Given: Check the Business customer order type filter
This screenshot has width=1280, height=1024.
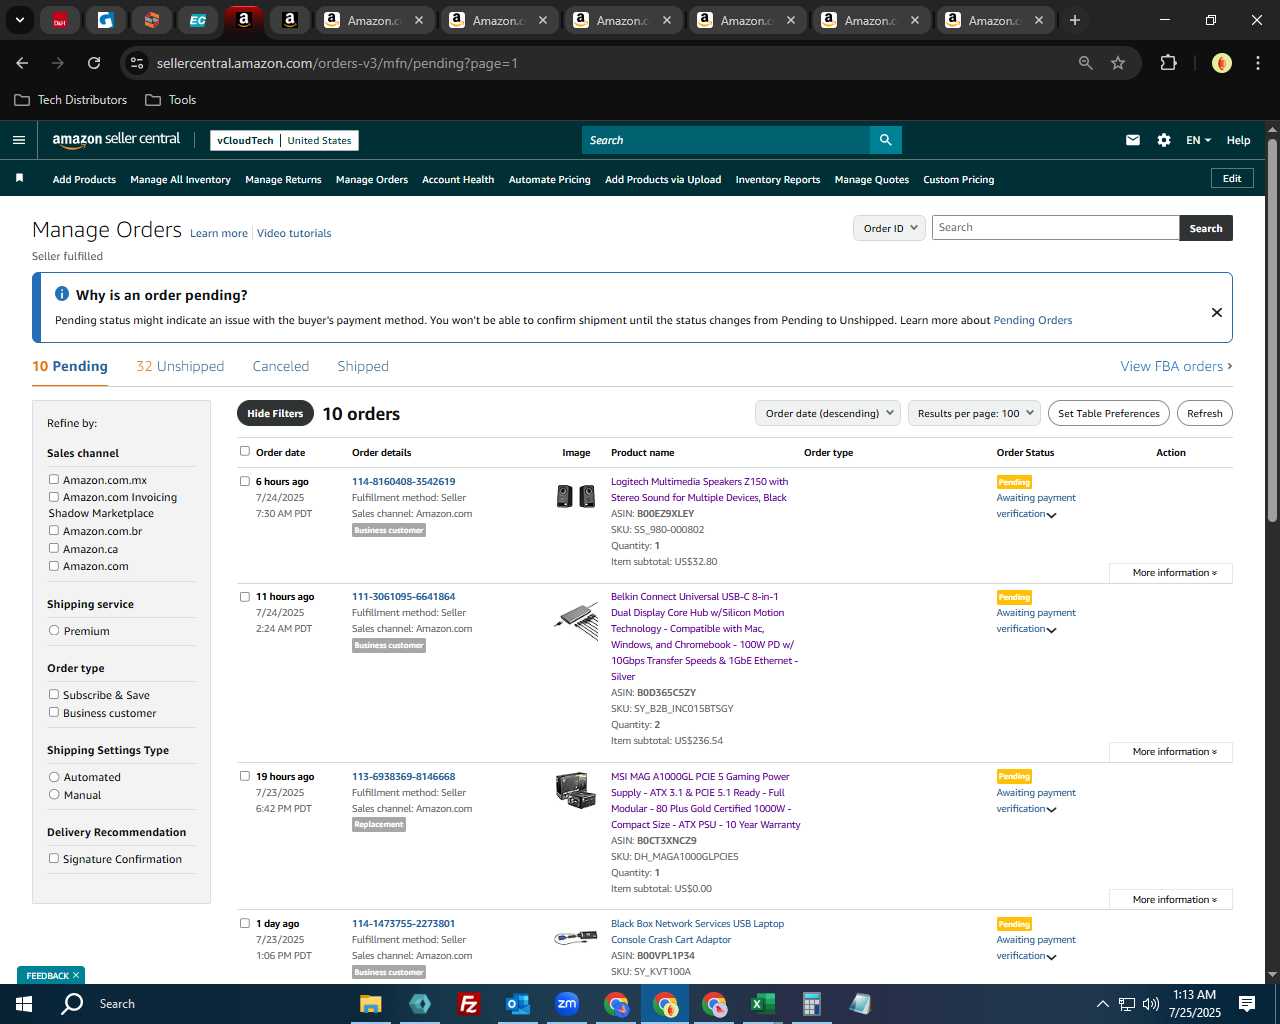Looking at the screenshot, I should point(54,712).
